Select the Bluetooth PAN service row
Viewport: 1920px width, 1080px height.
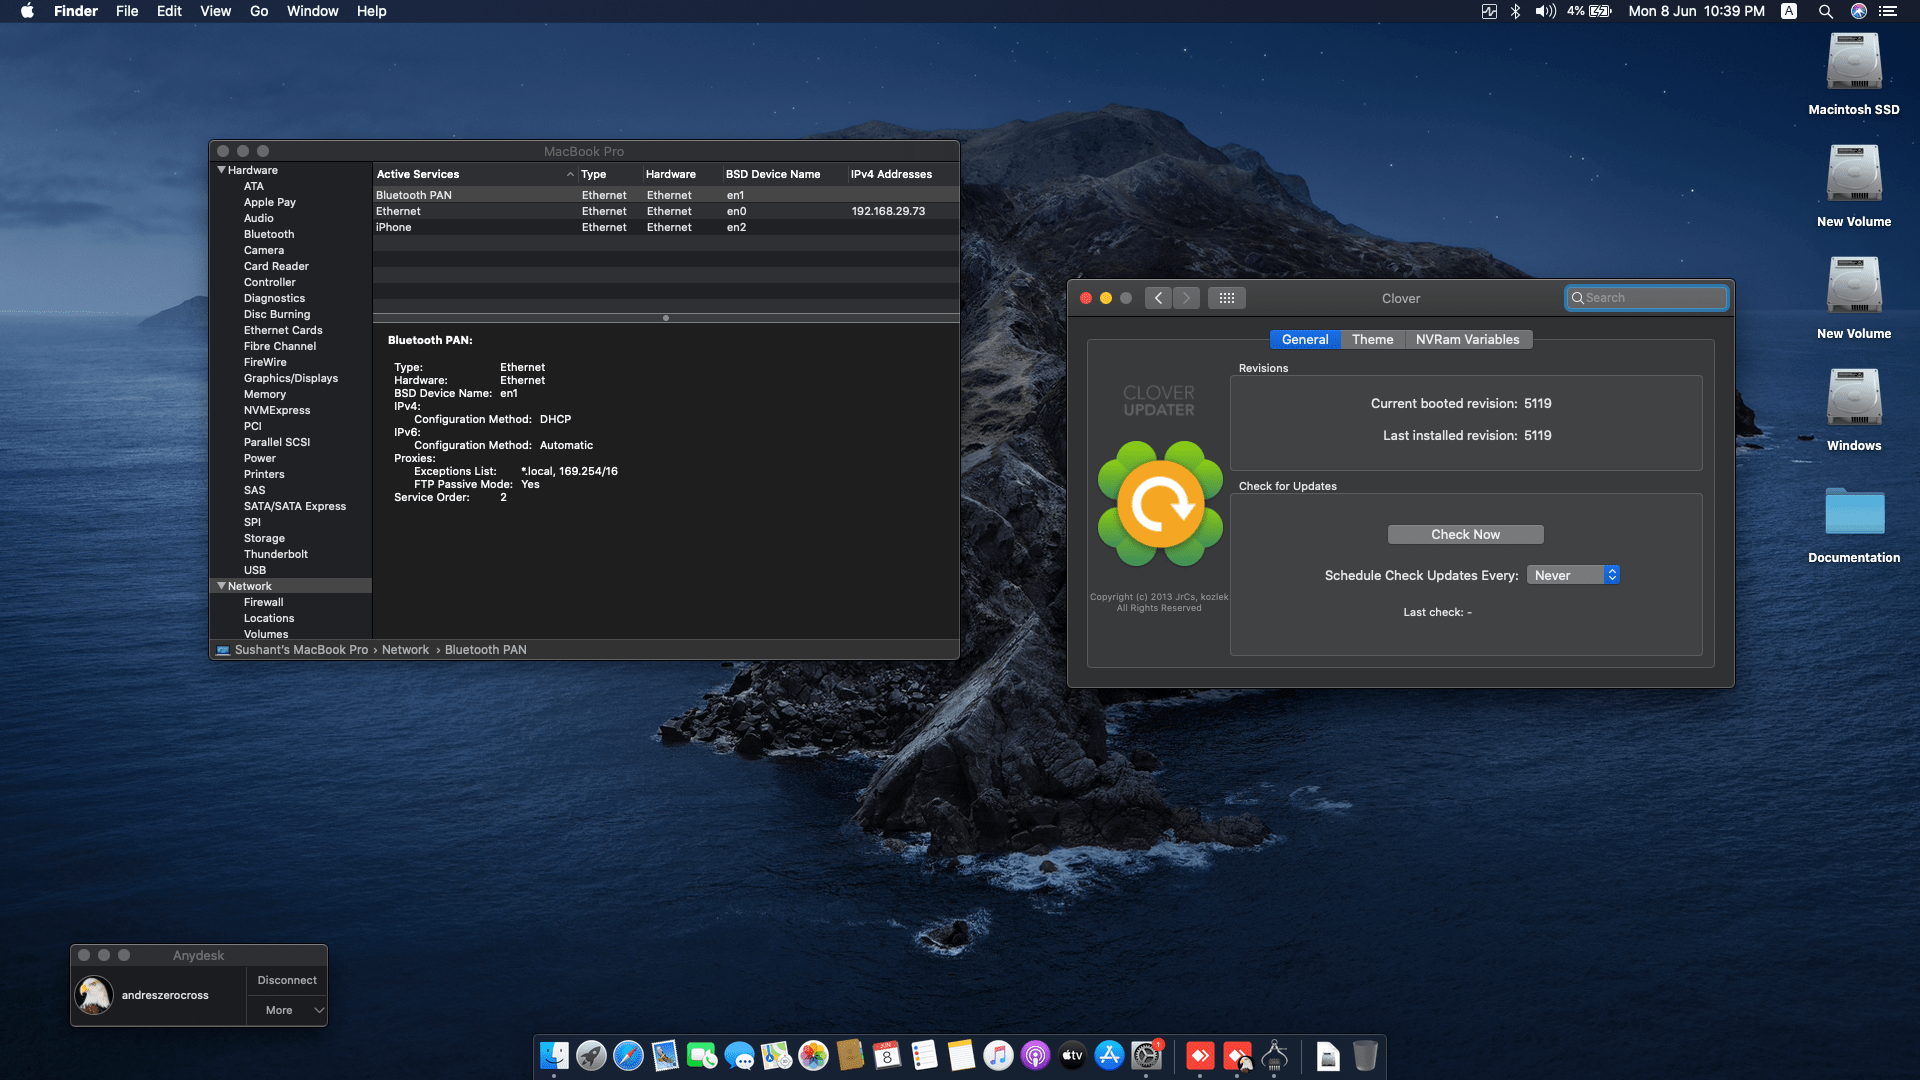(666, 195)
